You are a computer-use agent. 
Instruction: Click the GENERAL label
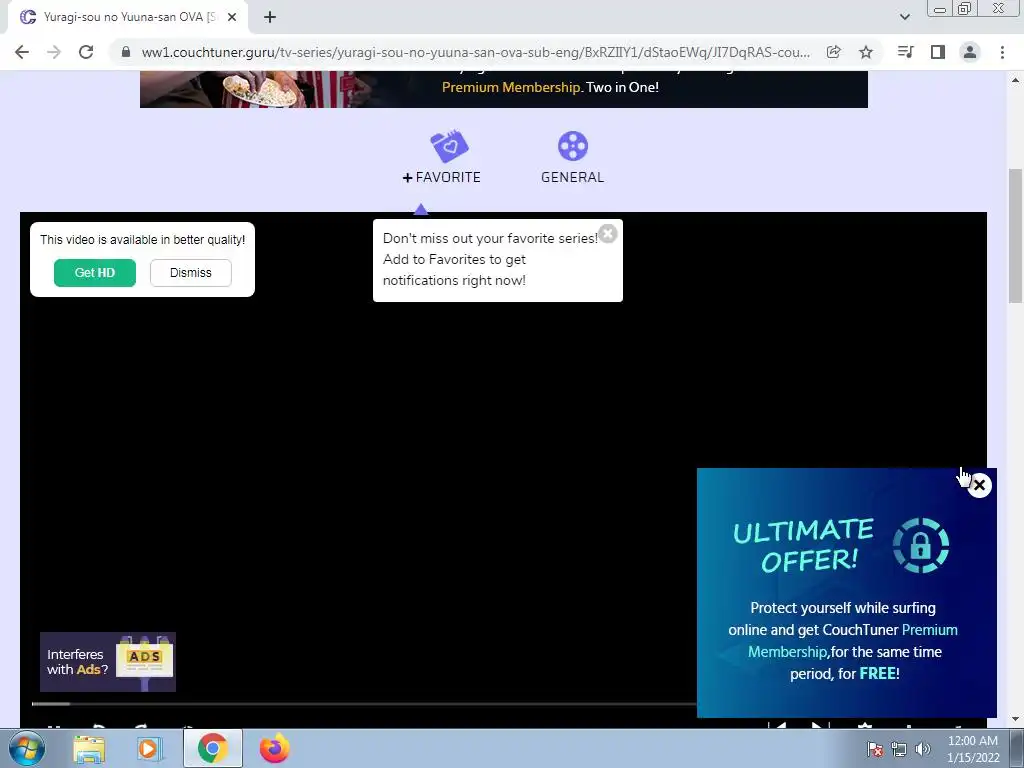(x=573, y=178)
